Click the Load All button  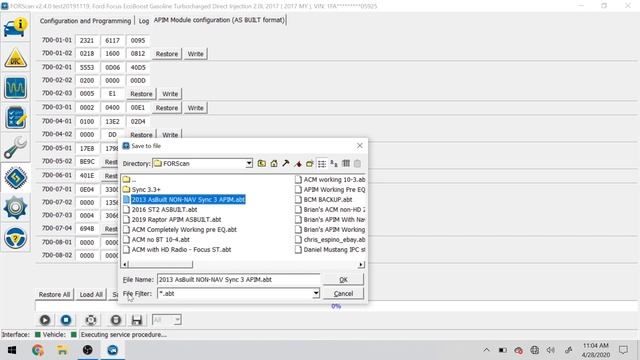91,295
